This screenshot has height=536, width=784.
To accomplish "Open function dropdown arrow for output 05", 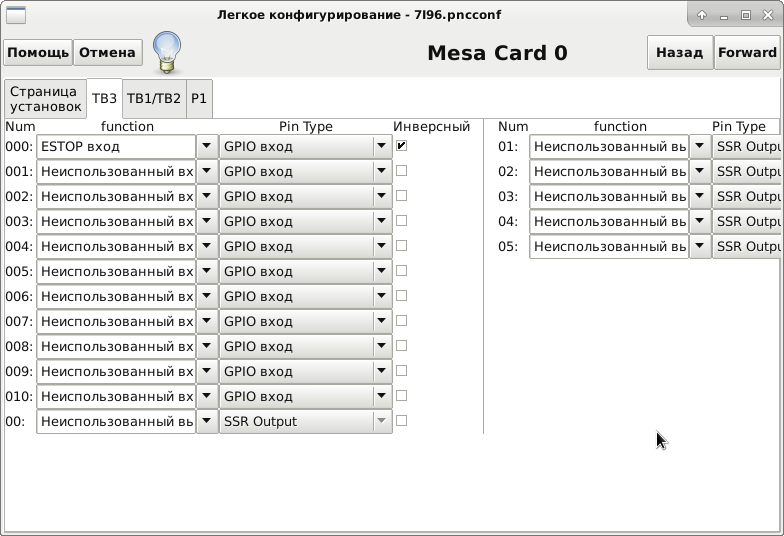I will pyautogui.click(x=700, y=246).
